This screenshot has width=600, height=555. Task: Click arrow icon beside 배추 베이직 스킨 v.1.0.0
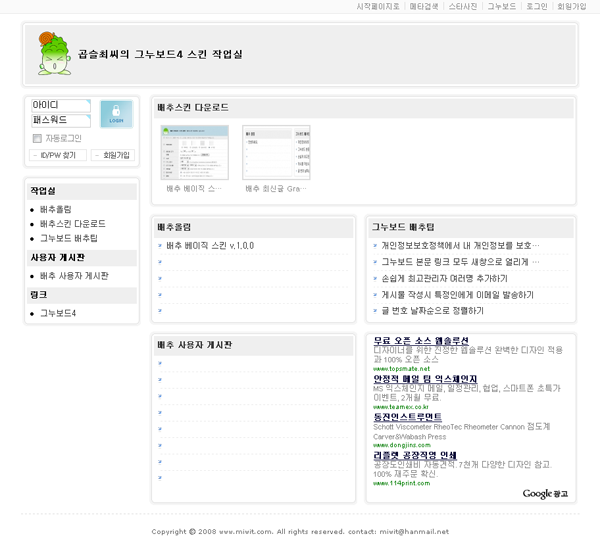tap(160, 246)
